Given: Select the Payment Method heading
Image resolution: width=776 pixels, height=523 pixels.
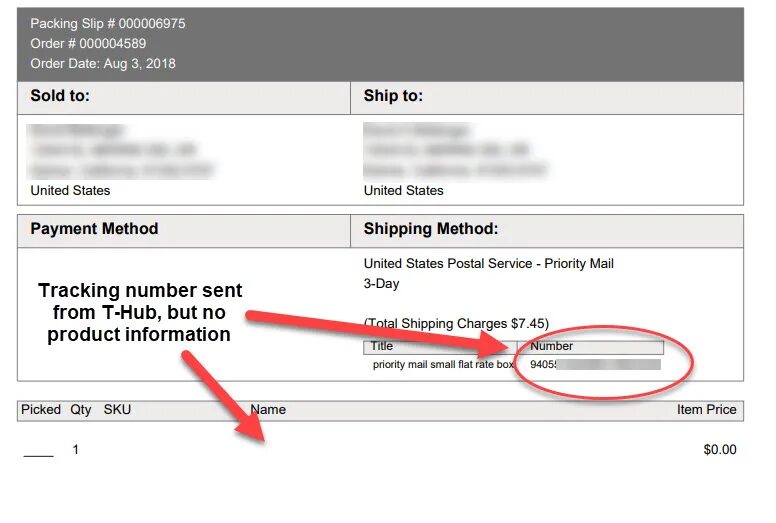Looking at the screenshot, I should coord(95,229).
